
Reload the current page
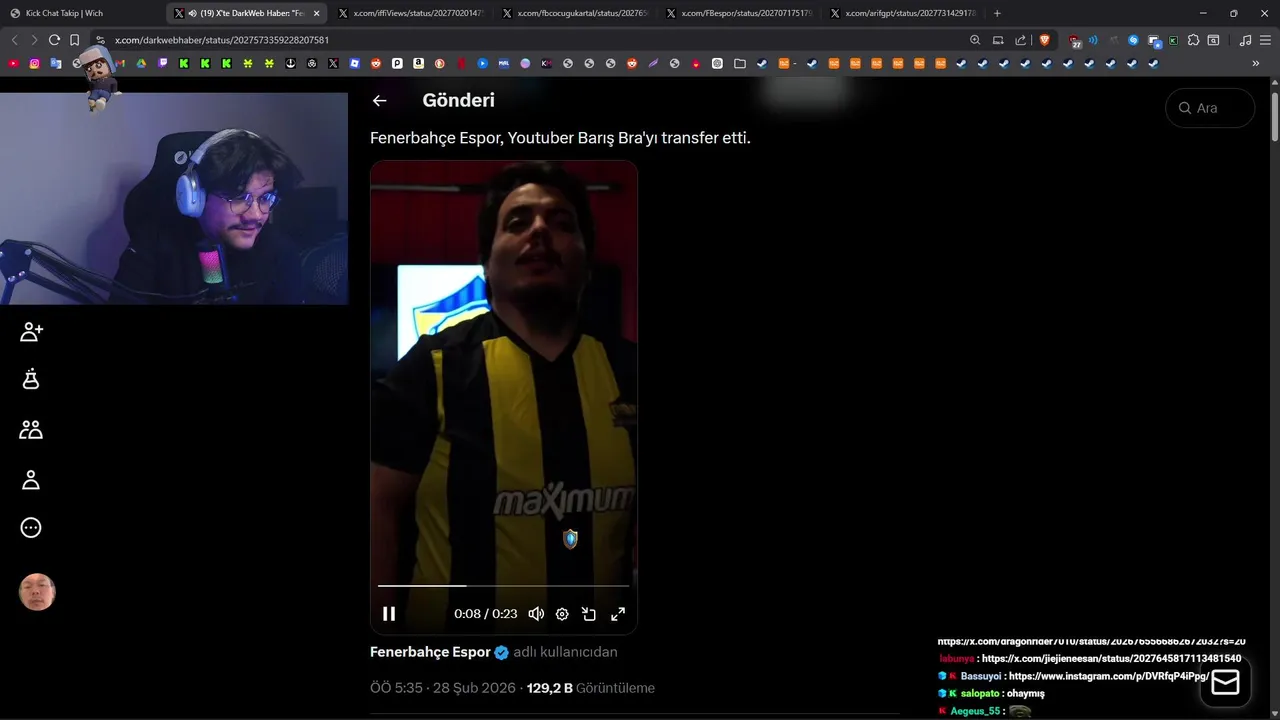[54, 40]
